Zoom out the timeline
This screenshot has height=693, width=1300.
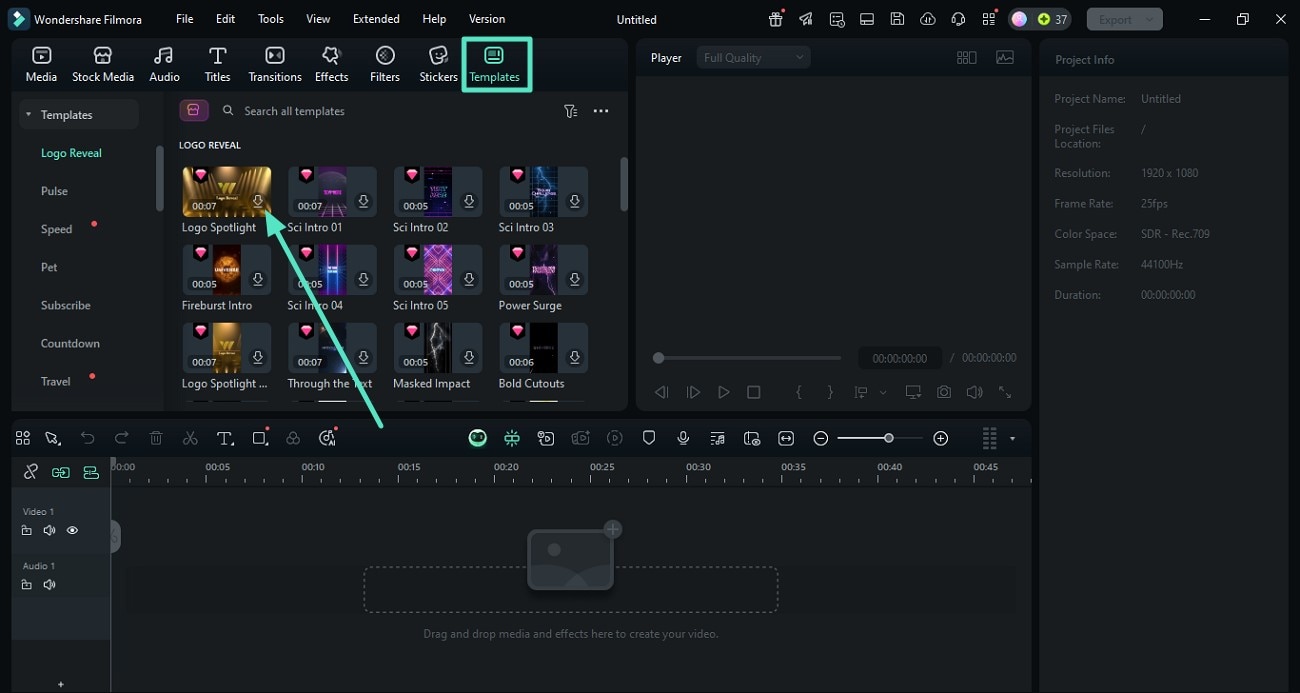[821, 438]
